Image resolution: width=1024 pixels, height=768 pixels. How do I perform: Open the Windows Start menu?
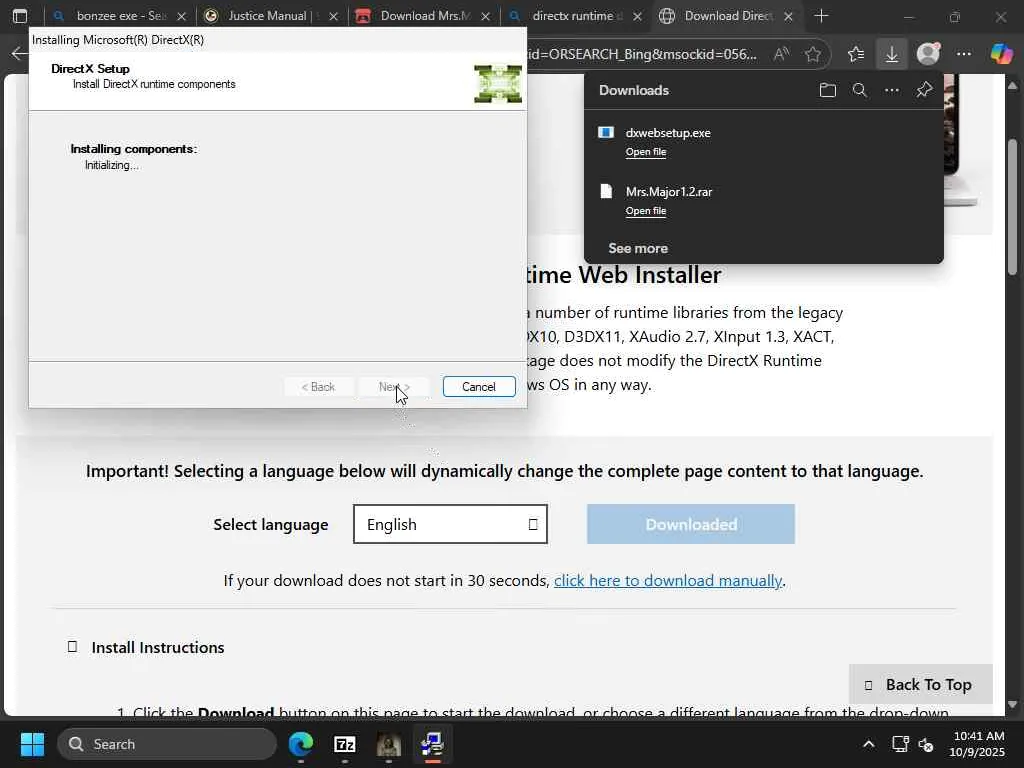32,744
